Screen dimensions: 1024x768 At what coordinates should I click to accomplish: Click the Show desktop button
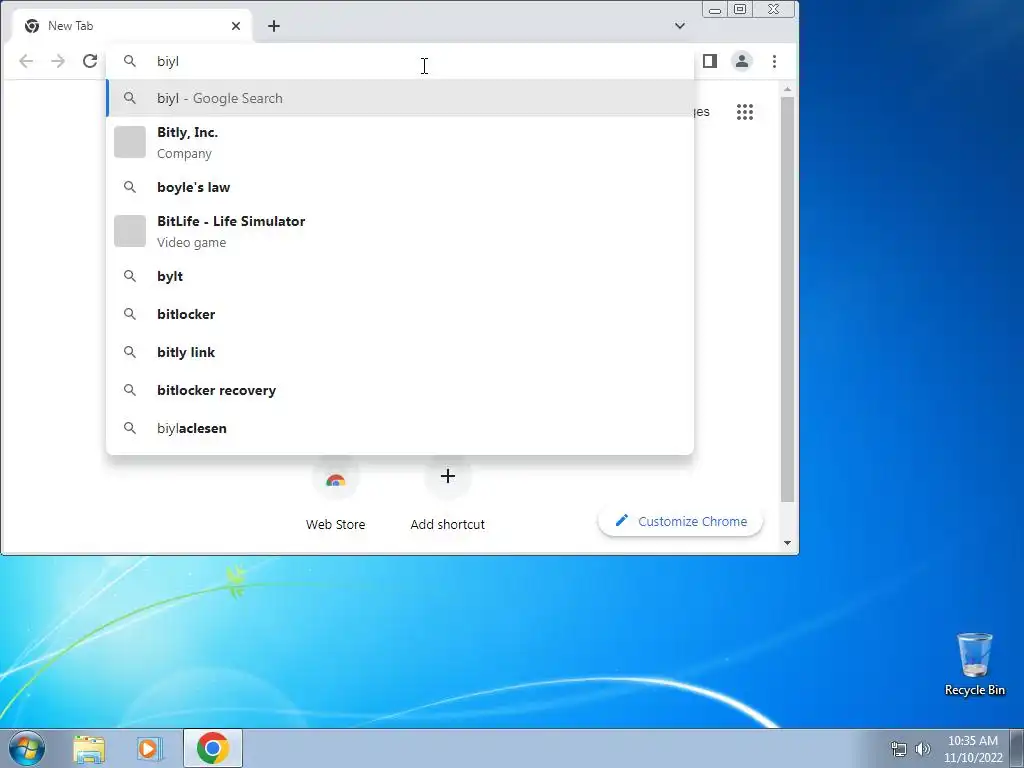(x=1017, y=748)
